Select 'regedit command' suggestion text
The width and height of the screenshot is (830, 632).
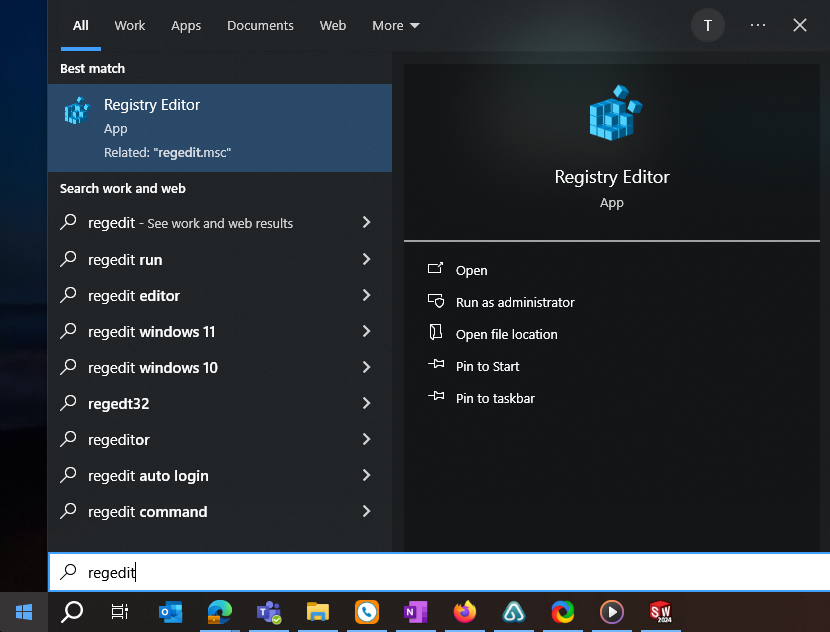click(x=148, y=512)
